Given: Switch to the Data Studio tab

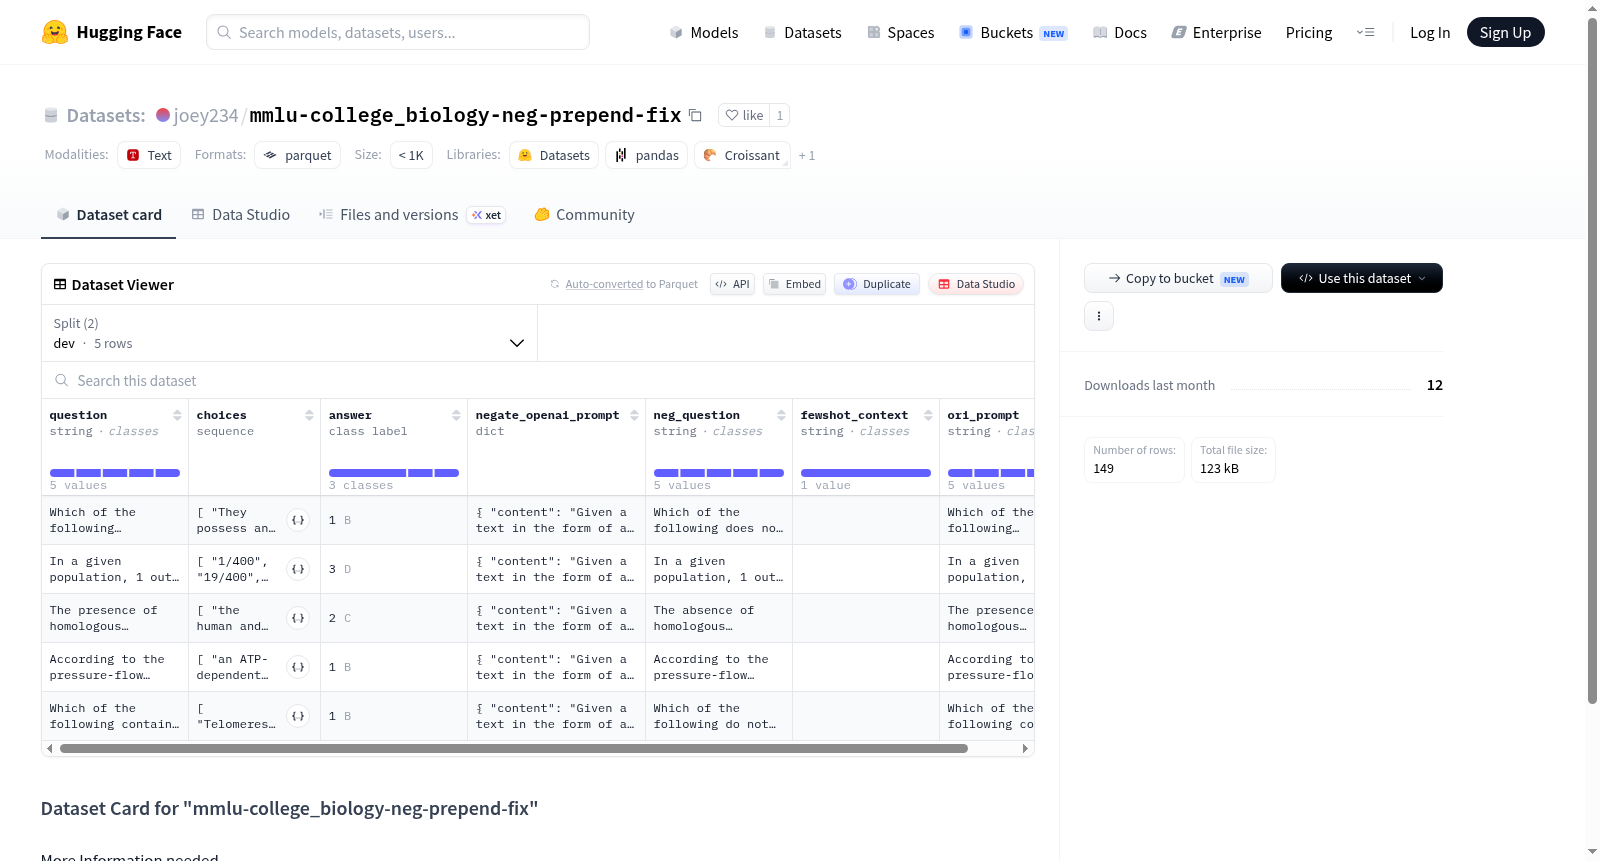Looking at the screenshot, I should coord(241,215).
